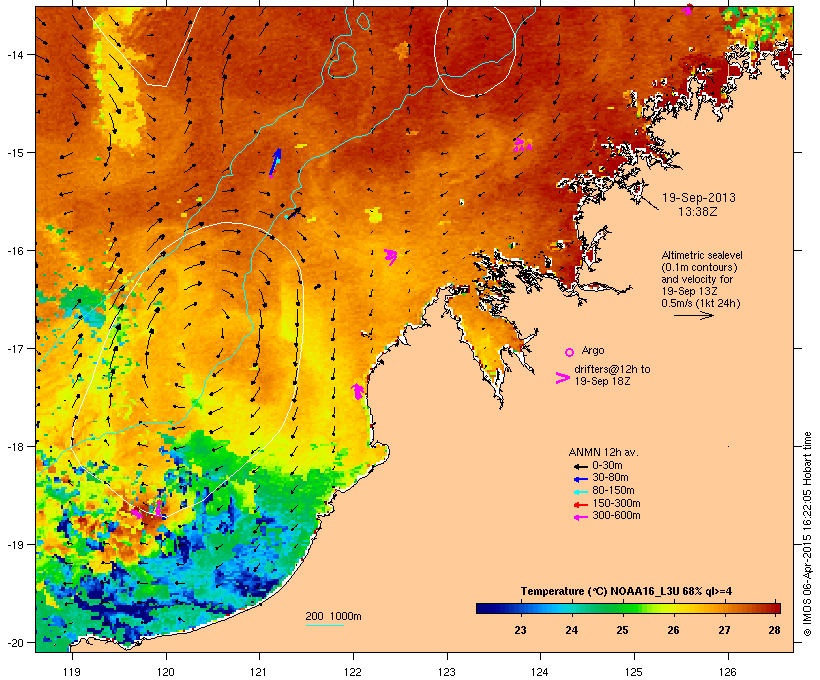Click the red 150-300m legend arrow

coord(580,504)
